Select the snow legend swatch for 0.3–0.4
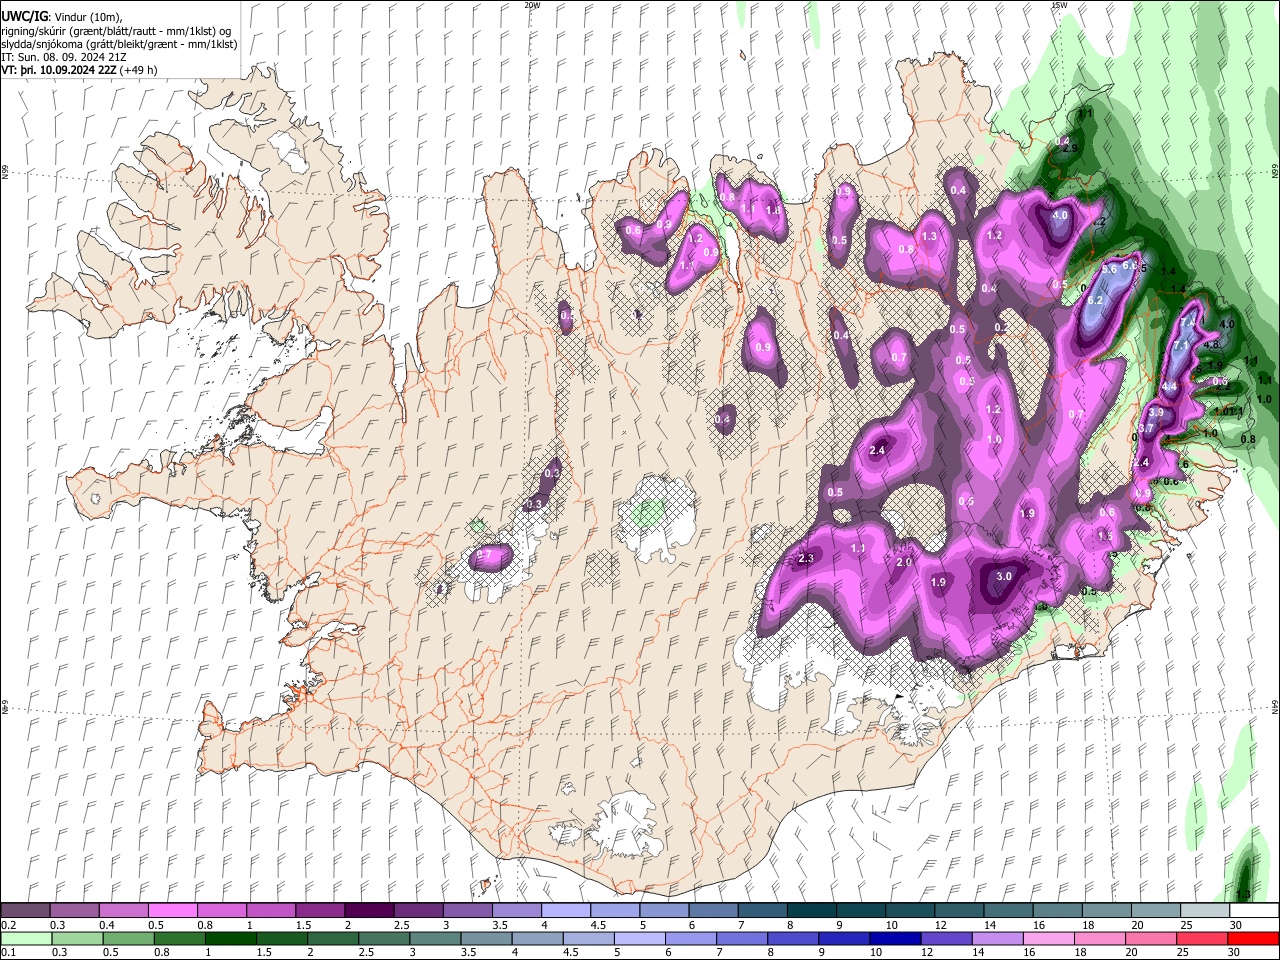The width and height of the screenshot is (1280, 960). click(x=74, y=910)
